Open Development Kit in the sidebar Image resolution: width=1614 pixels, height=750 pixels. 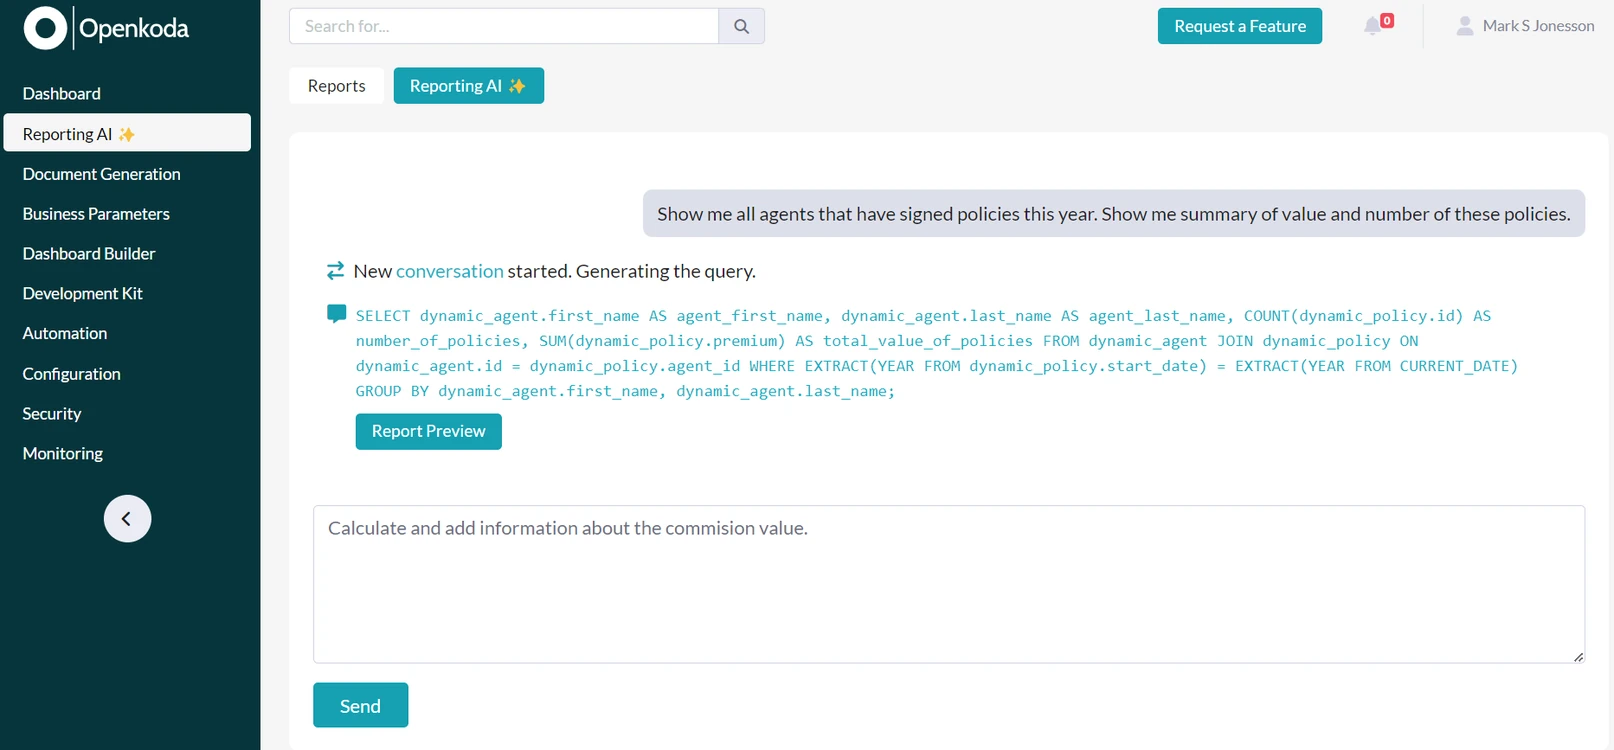(x=83, y=293)
